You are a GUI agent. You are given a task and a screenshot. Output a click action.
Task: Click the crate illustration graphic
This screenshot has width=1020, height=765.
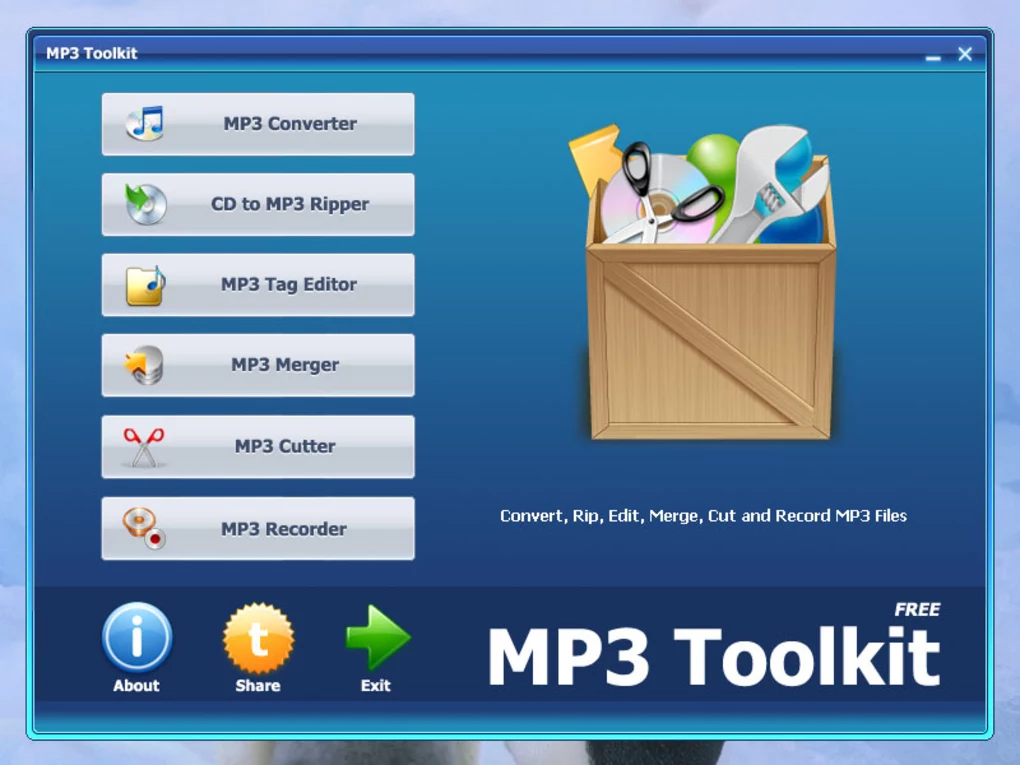710,290
